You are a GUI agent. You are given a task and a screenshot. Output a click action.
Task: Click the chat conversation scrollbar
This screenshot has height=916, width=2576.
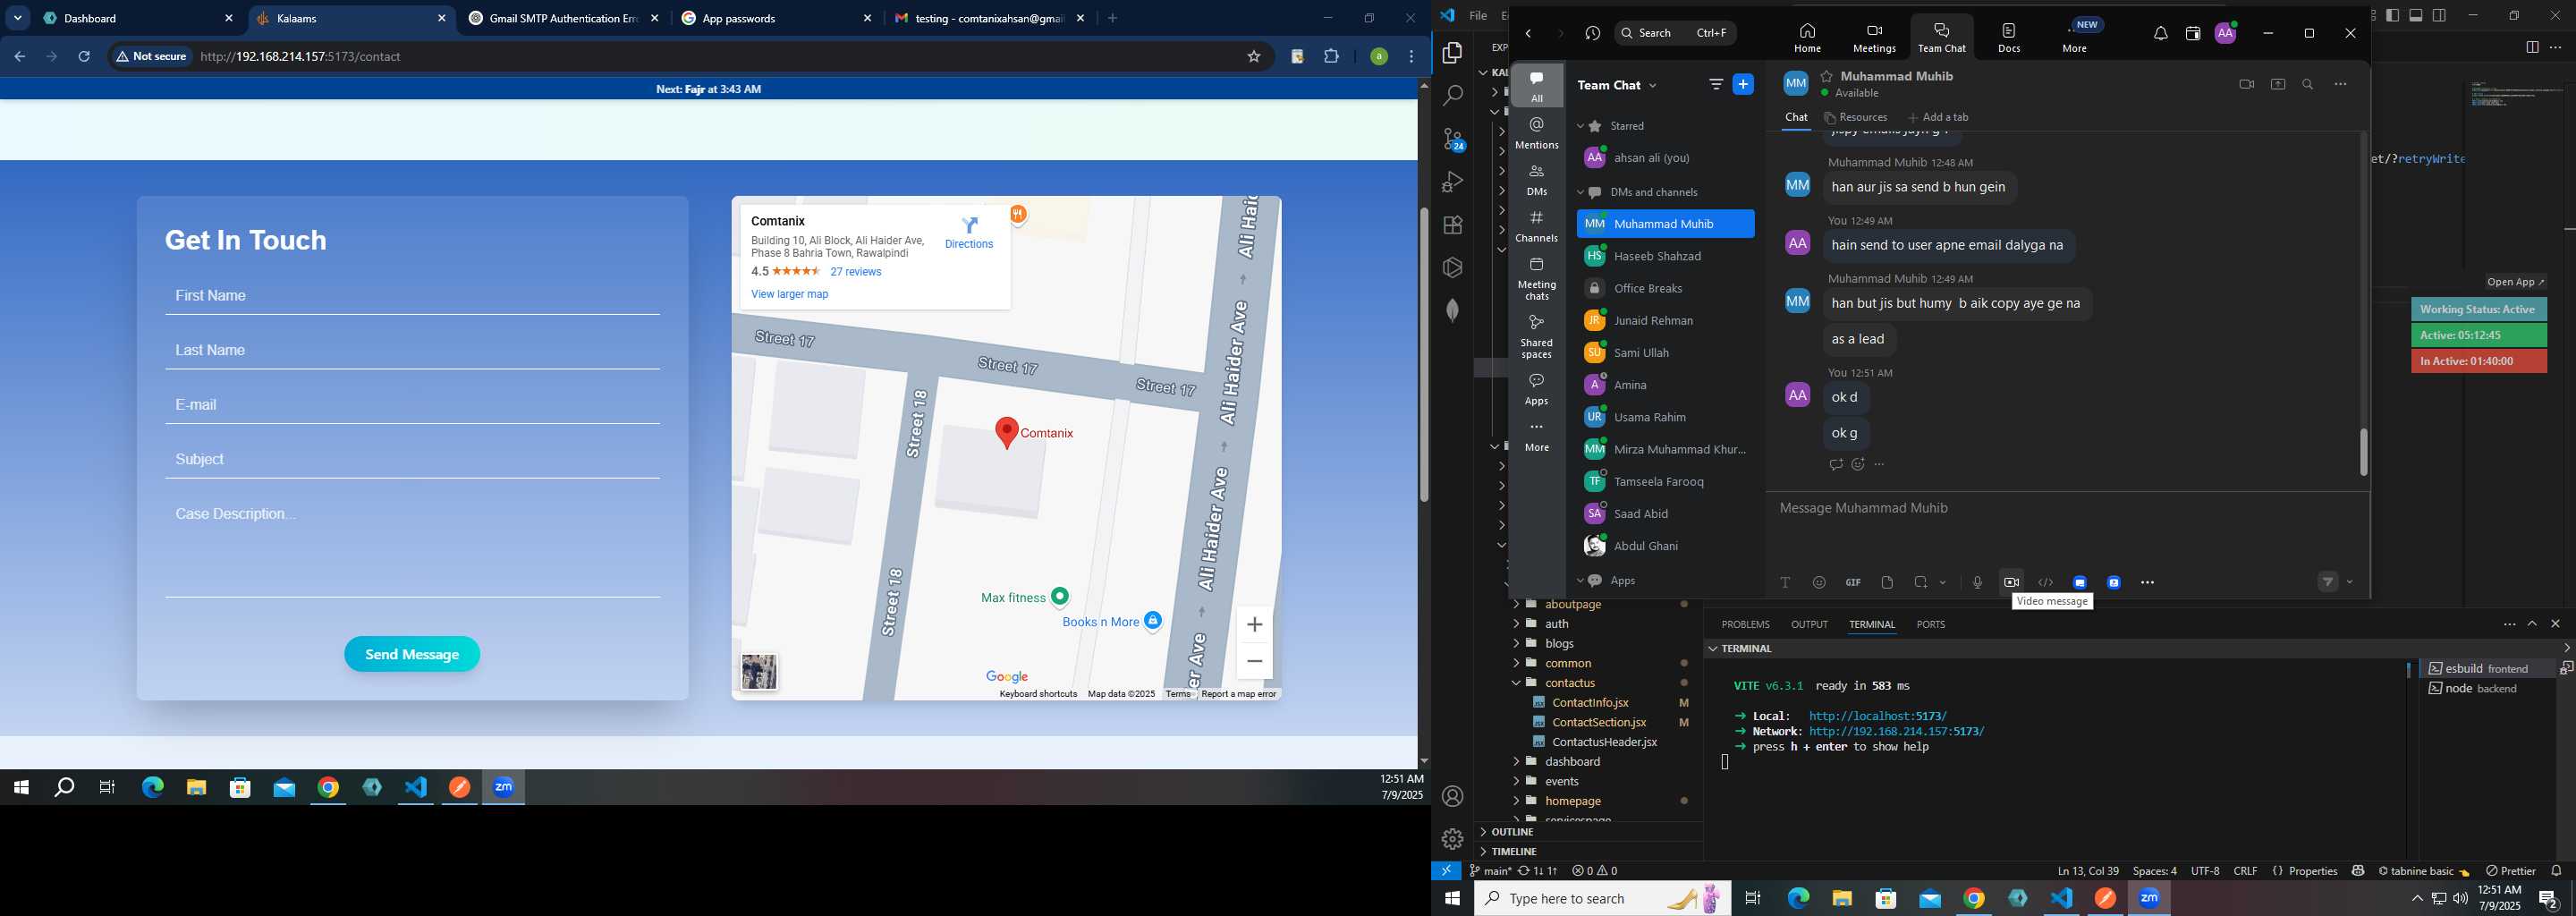(2364, 452)
